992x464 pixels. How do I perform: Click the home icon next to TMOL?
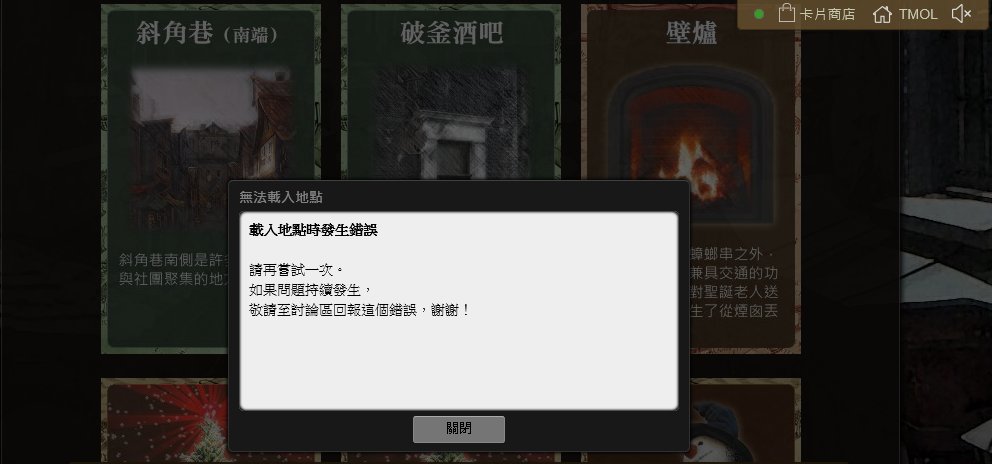pos(882,14)
